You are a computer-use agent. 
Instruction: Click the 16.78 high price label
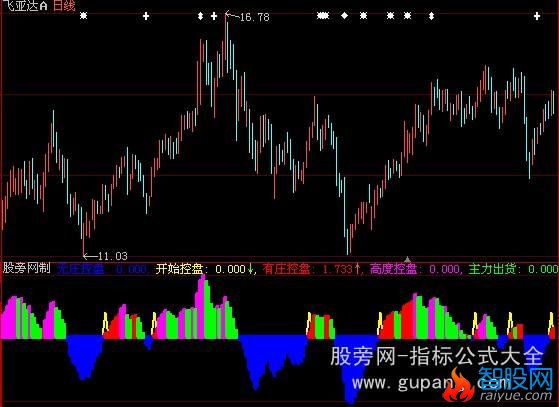click(x=255, y=17)
